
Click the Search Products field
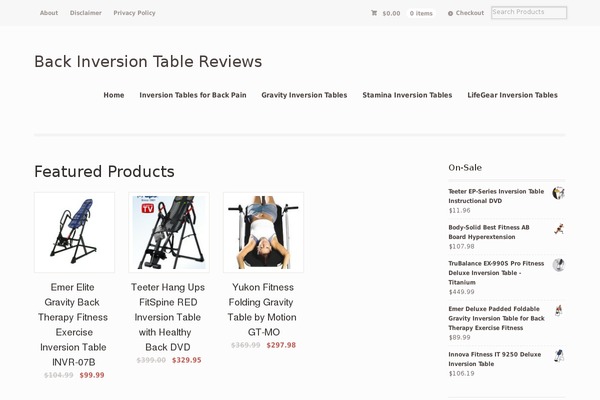529,12
